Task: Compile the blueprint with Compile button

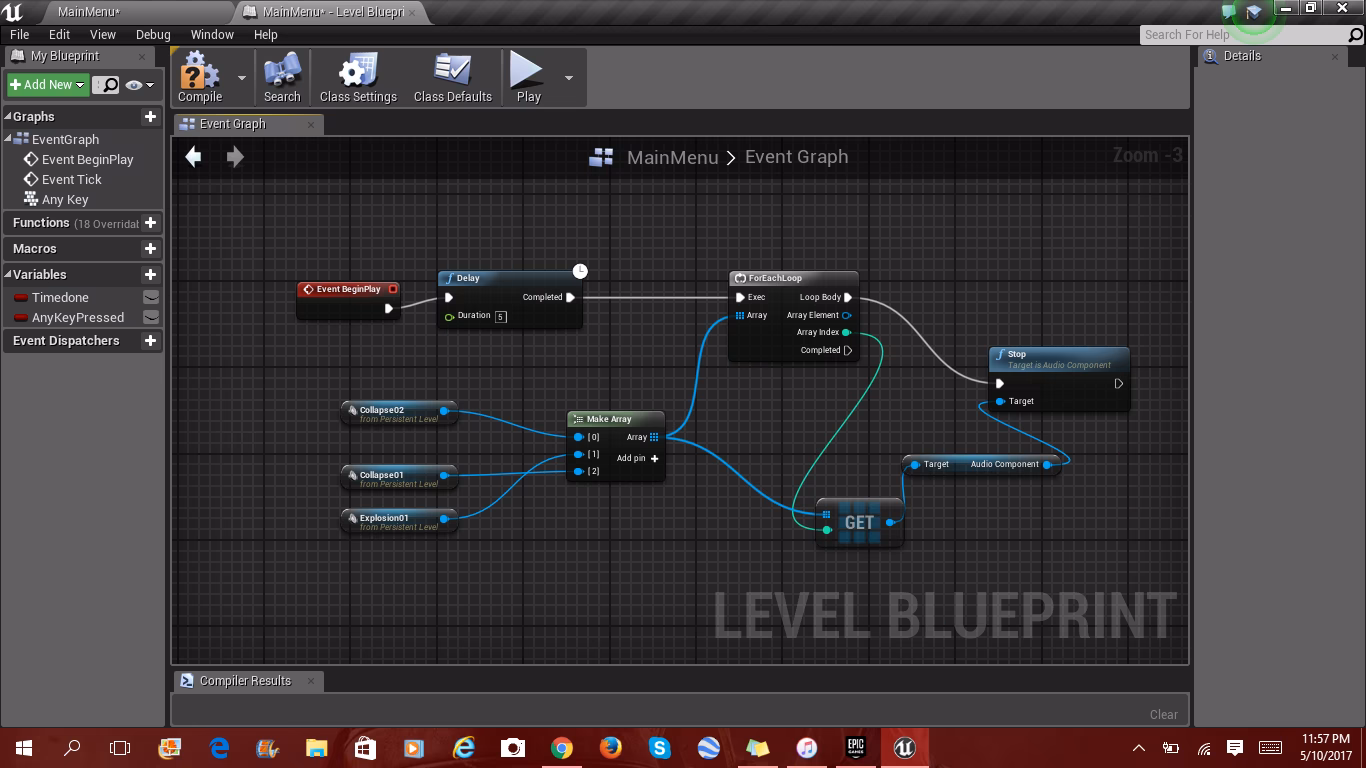Action: tap(200, 77)
